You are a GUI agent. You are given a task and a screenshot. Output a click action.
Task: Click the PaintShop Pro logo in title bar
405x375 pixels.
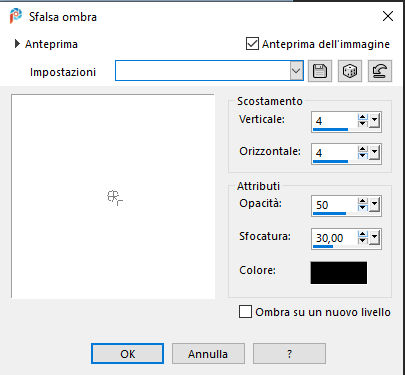[x=16, y=16]
